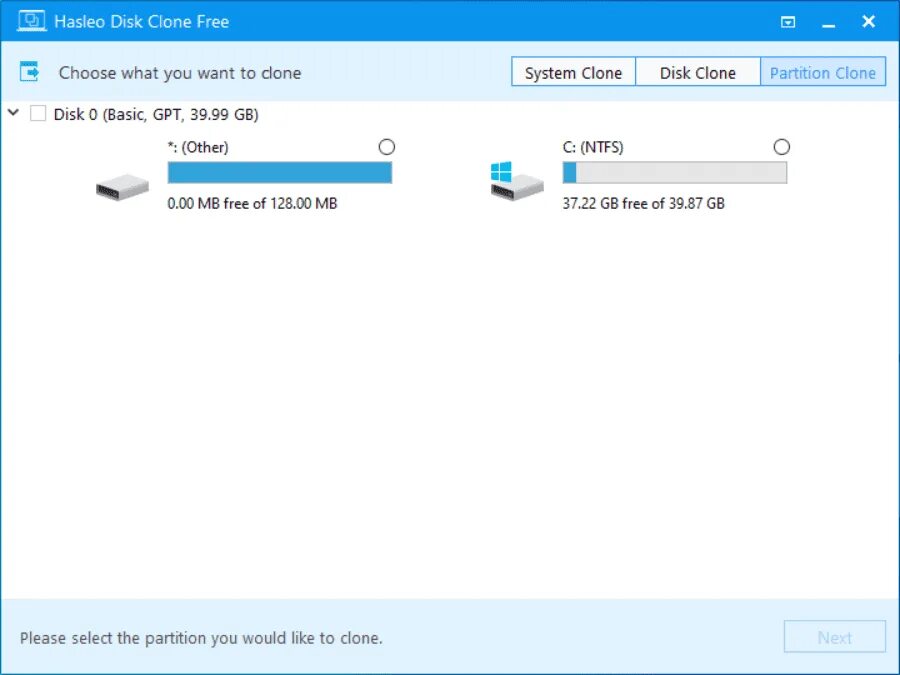This screenshot has height=675, width=900.
Task: Click the Hasleo Disk Clone app logo icon
Action: coord(32,21)
